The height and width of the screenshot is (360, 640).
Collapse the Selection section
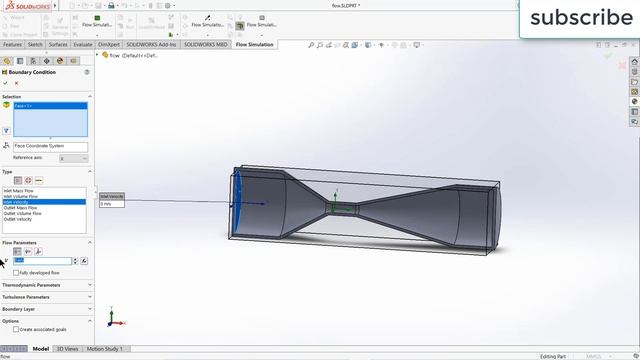90,97
